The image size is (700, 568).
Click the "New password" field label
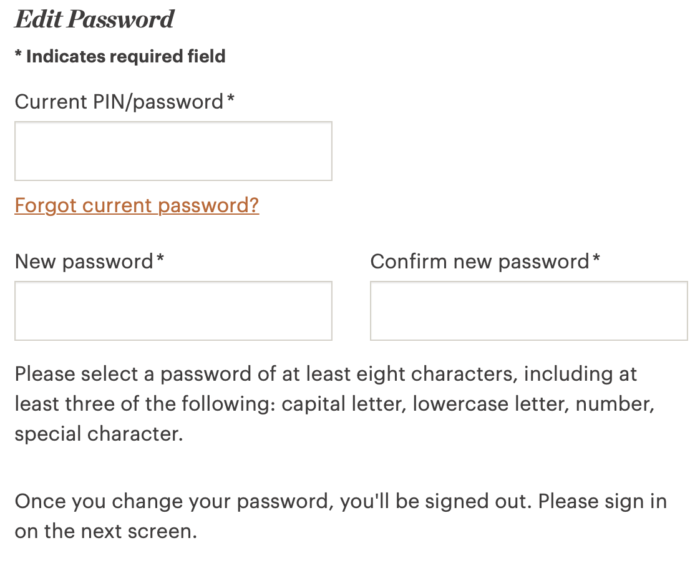click(84, 261)
